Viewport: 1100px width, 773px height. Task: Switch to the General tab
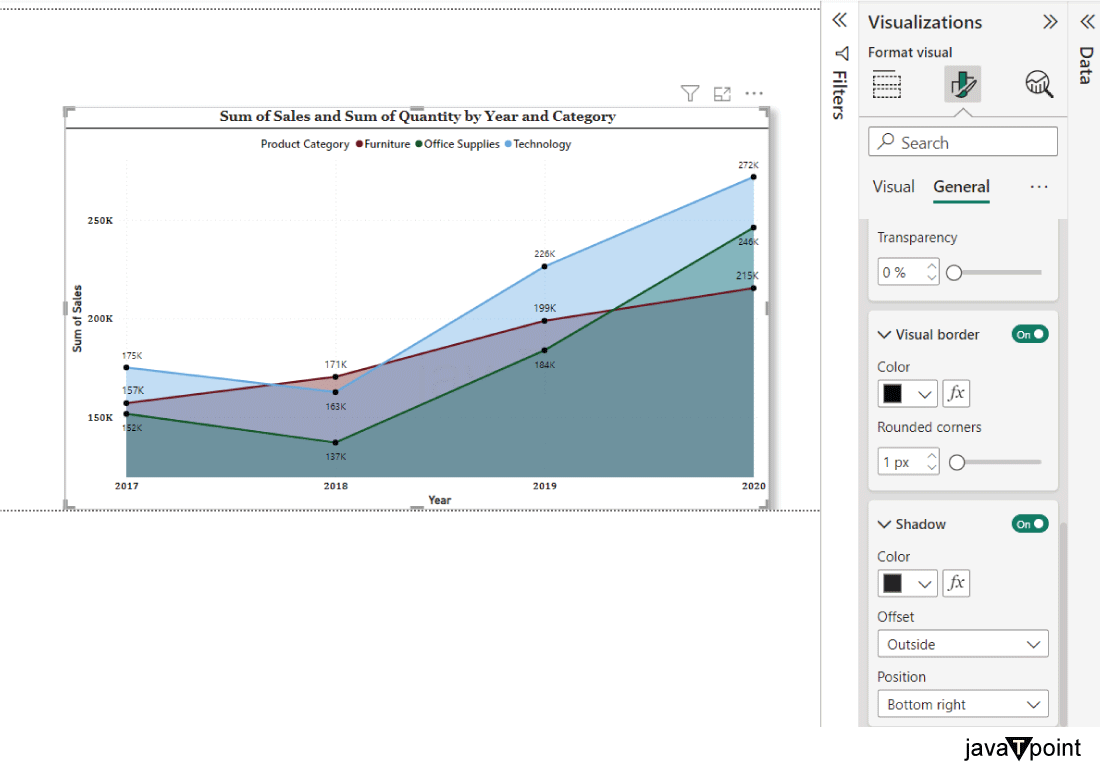(961, 187)
